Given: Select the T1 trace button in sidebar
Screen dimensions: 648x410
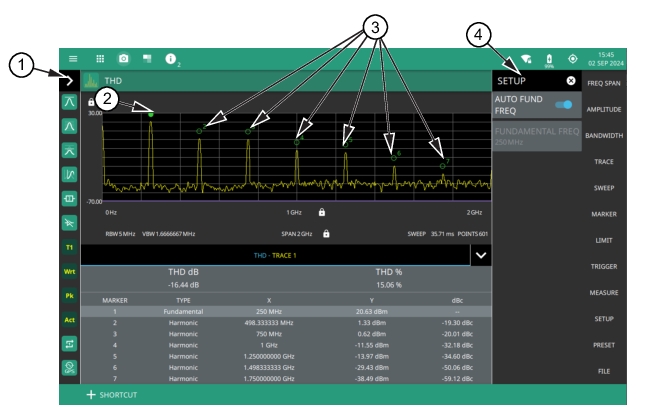Looking at the screenshot, I should pos(70,246).
